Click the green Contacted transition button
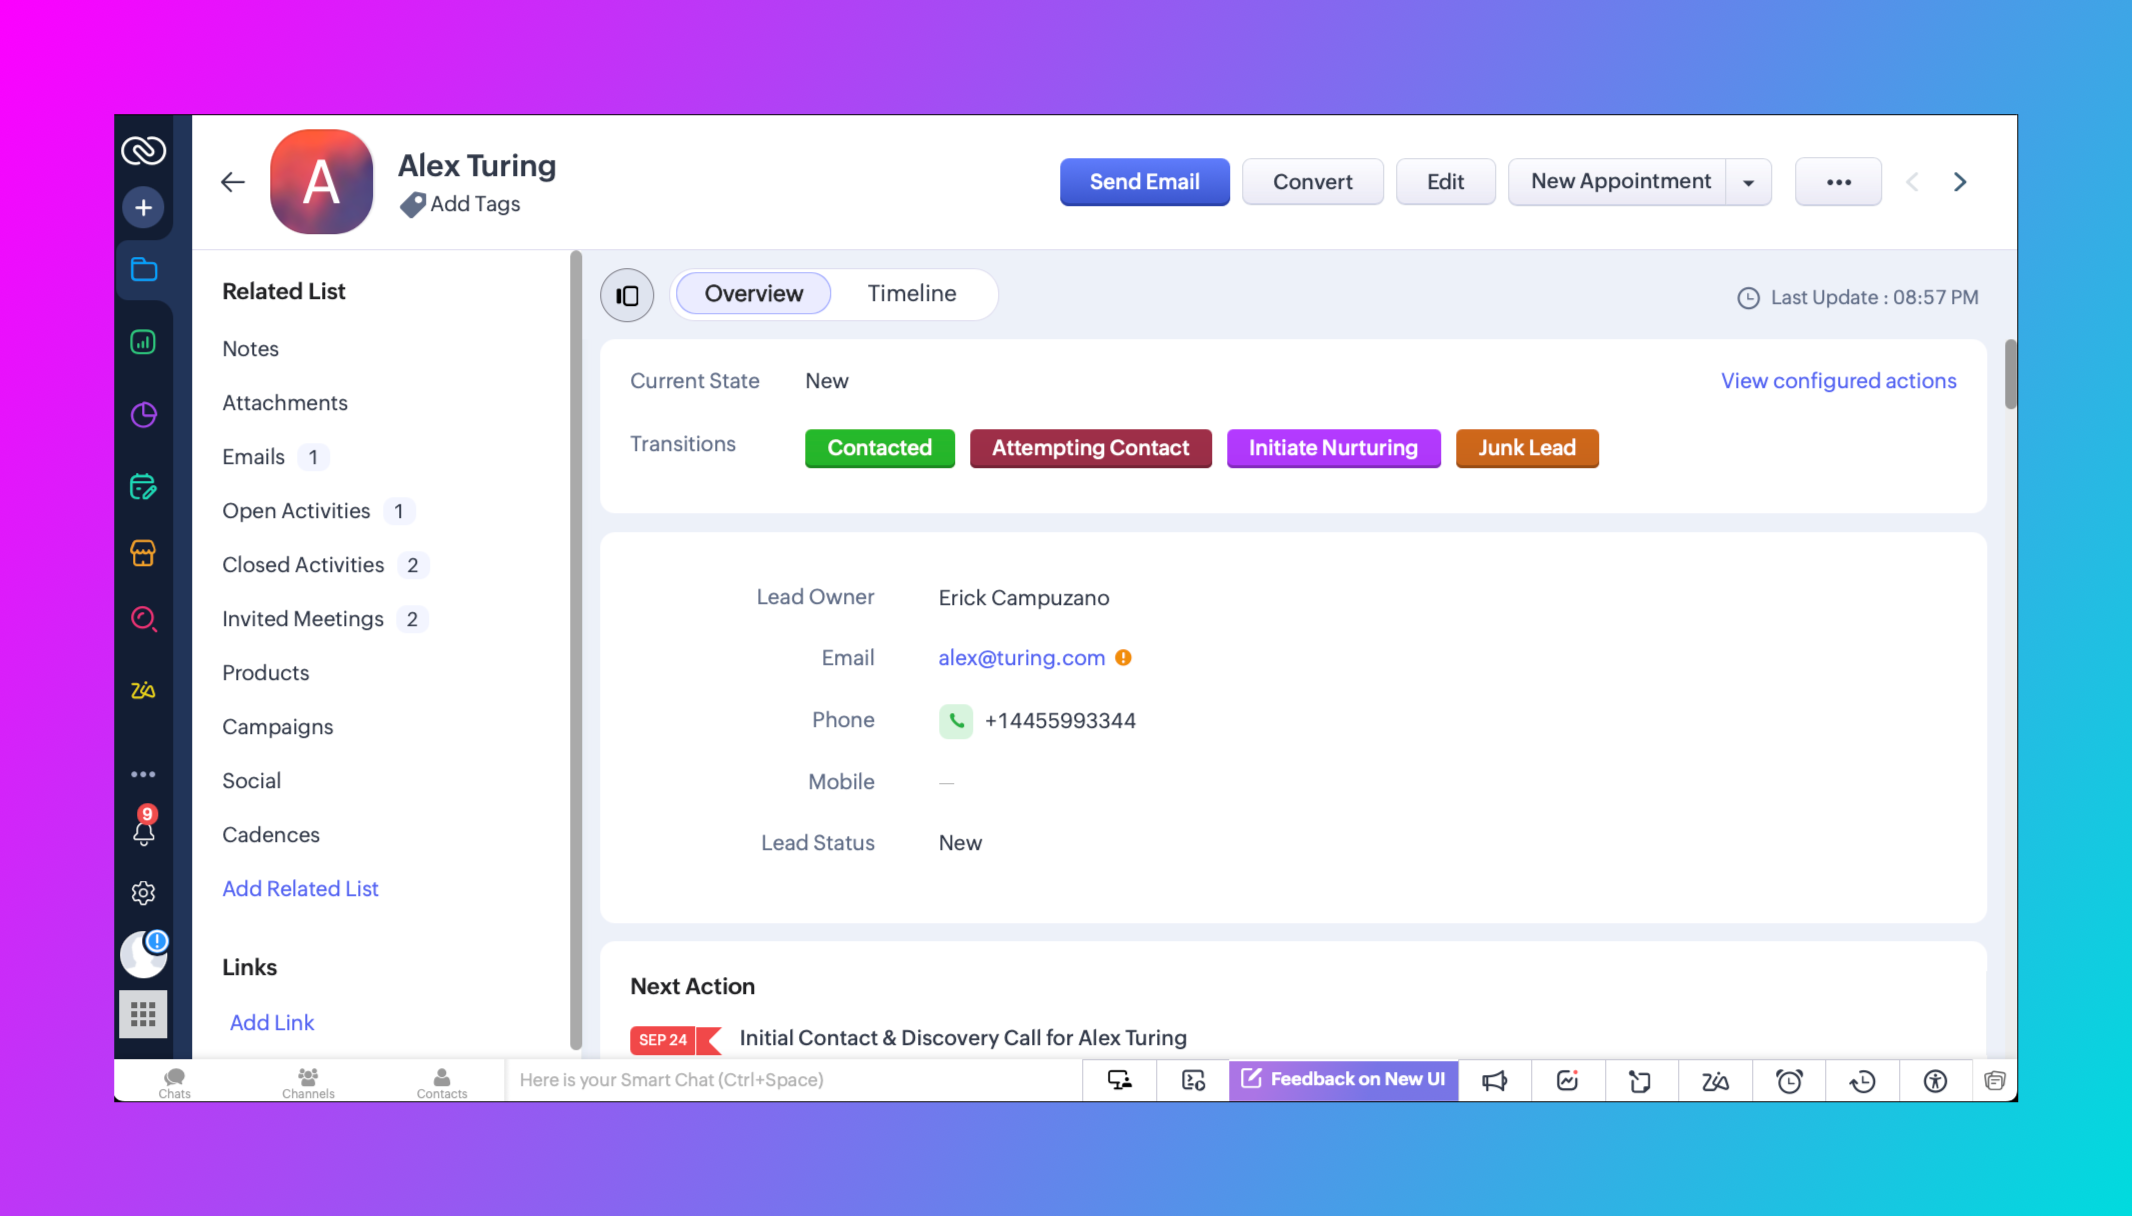Screen dimensions: 2132x1216 tap(879, 448)
